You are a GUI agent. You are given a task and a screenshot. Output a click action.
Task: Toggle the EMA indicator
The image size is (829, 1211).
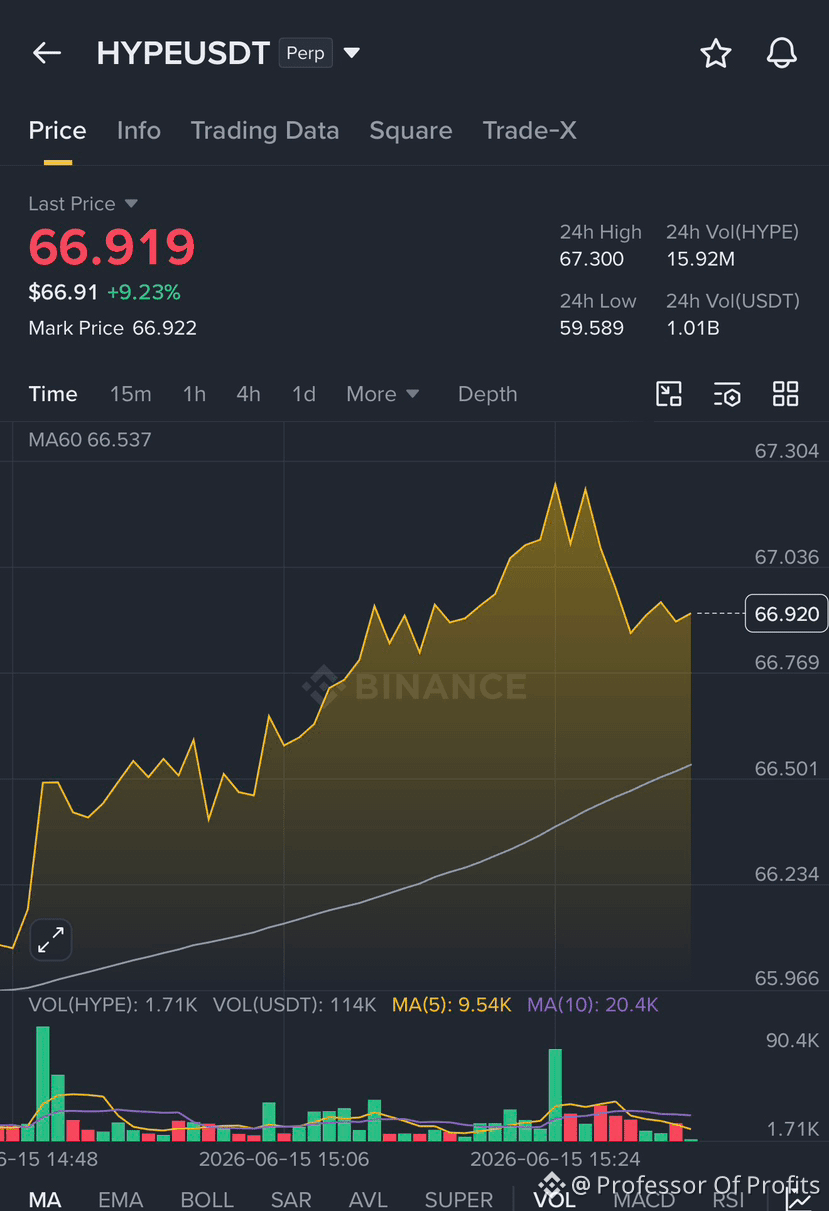(x=121, y=1199)
